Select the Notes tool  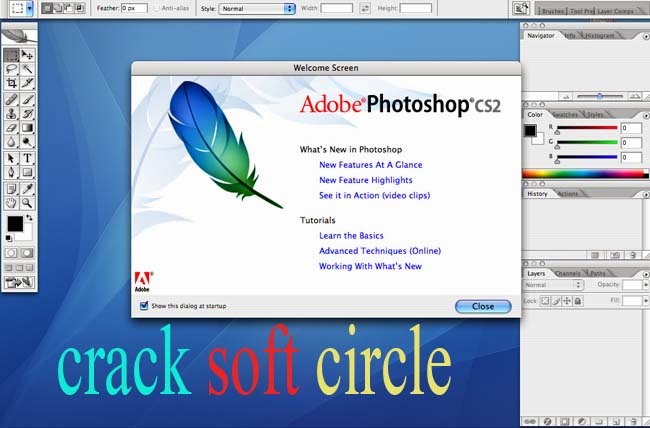(x=12, y=189)
